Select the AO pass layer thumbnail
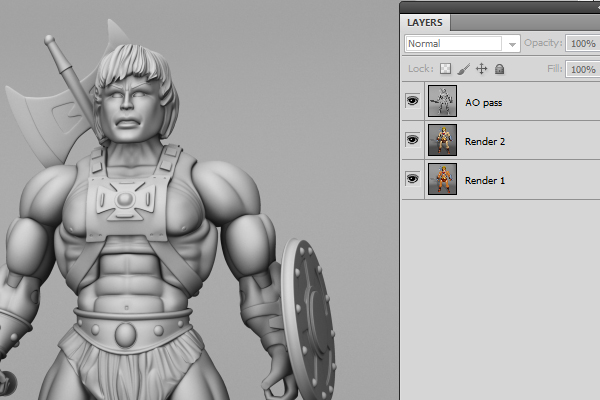 tap(442, 102)
